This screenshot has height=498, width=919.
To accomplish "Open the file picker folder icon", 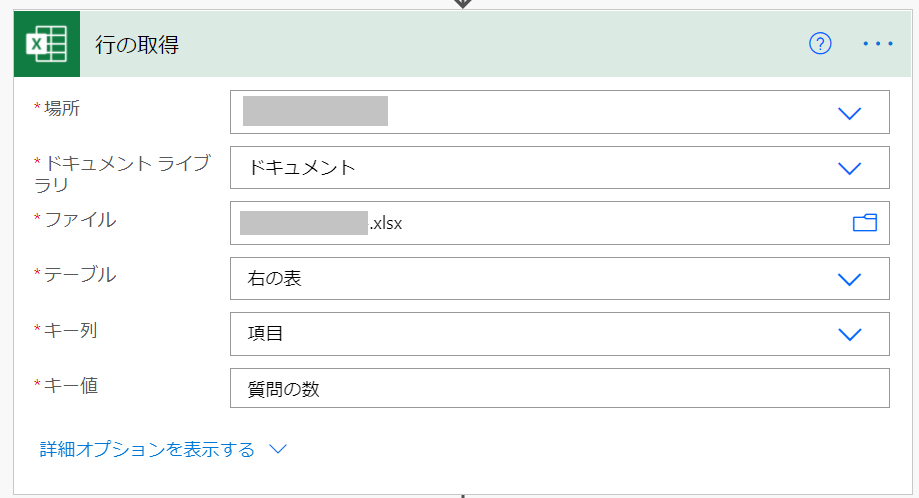I will (x=864, y=223).
